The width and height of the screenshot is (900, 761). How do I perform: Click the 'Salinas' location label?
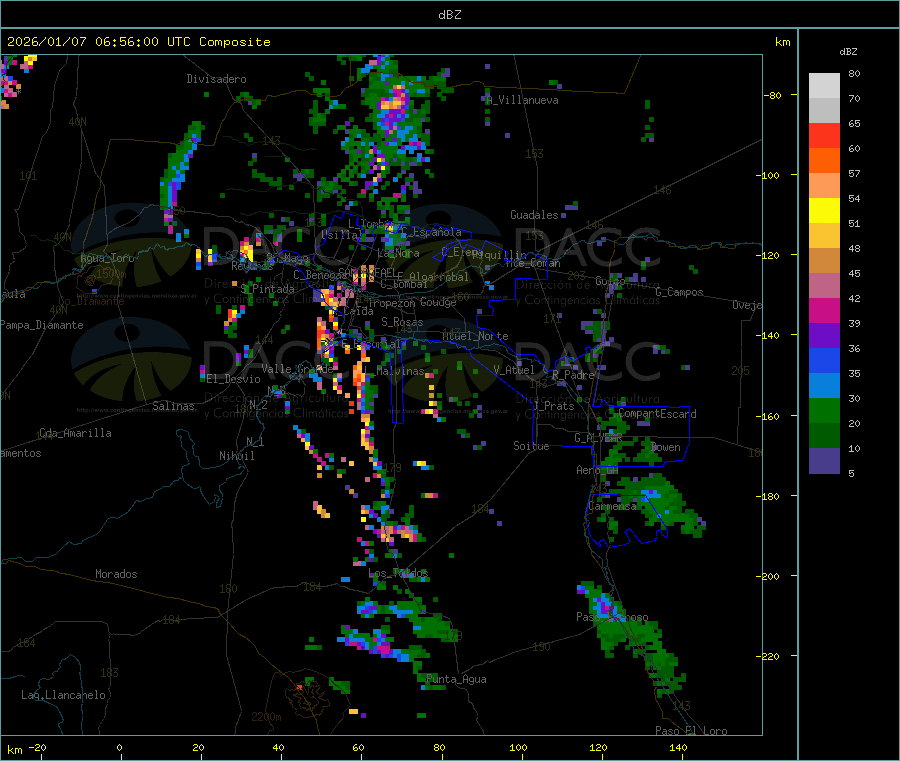(x=173, y=406)
